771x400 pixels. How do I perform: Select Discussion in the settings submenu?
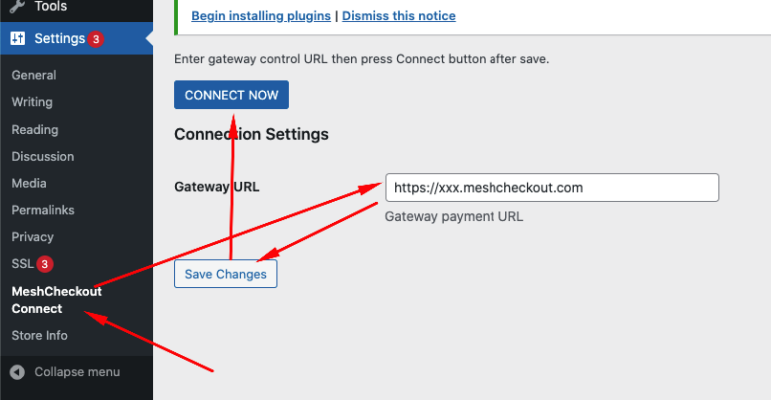43,156
